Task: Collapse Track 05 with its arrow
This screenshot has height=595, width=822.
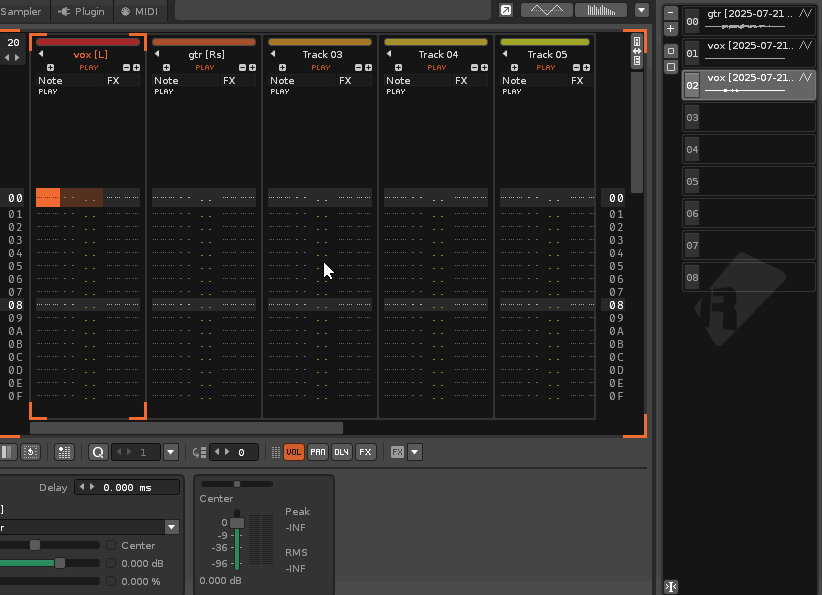Action: click(504, 54)
